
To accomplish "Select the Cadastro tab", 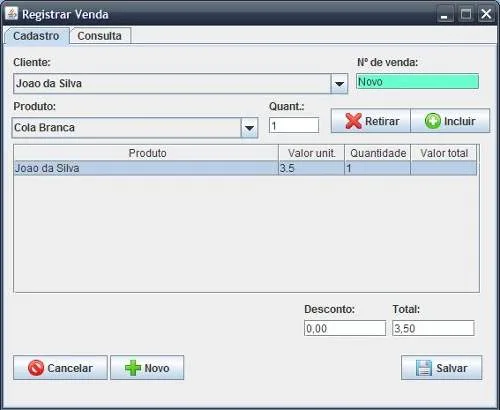I will point(36,36).
